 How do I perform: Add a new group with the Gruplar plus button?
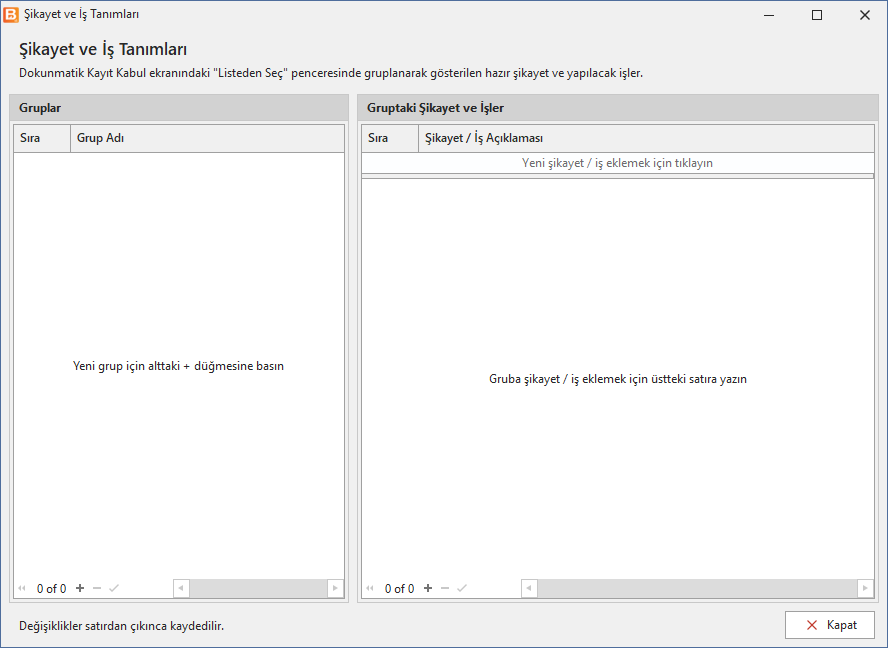[80, 588]
